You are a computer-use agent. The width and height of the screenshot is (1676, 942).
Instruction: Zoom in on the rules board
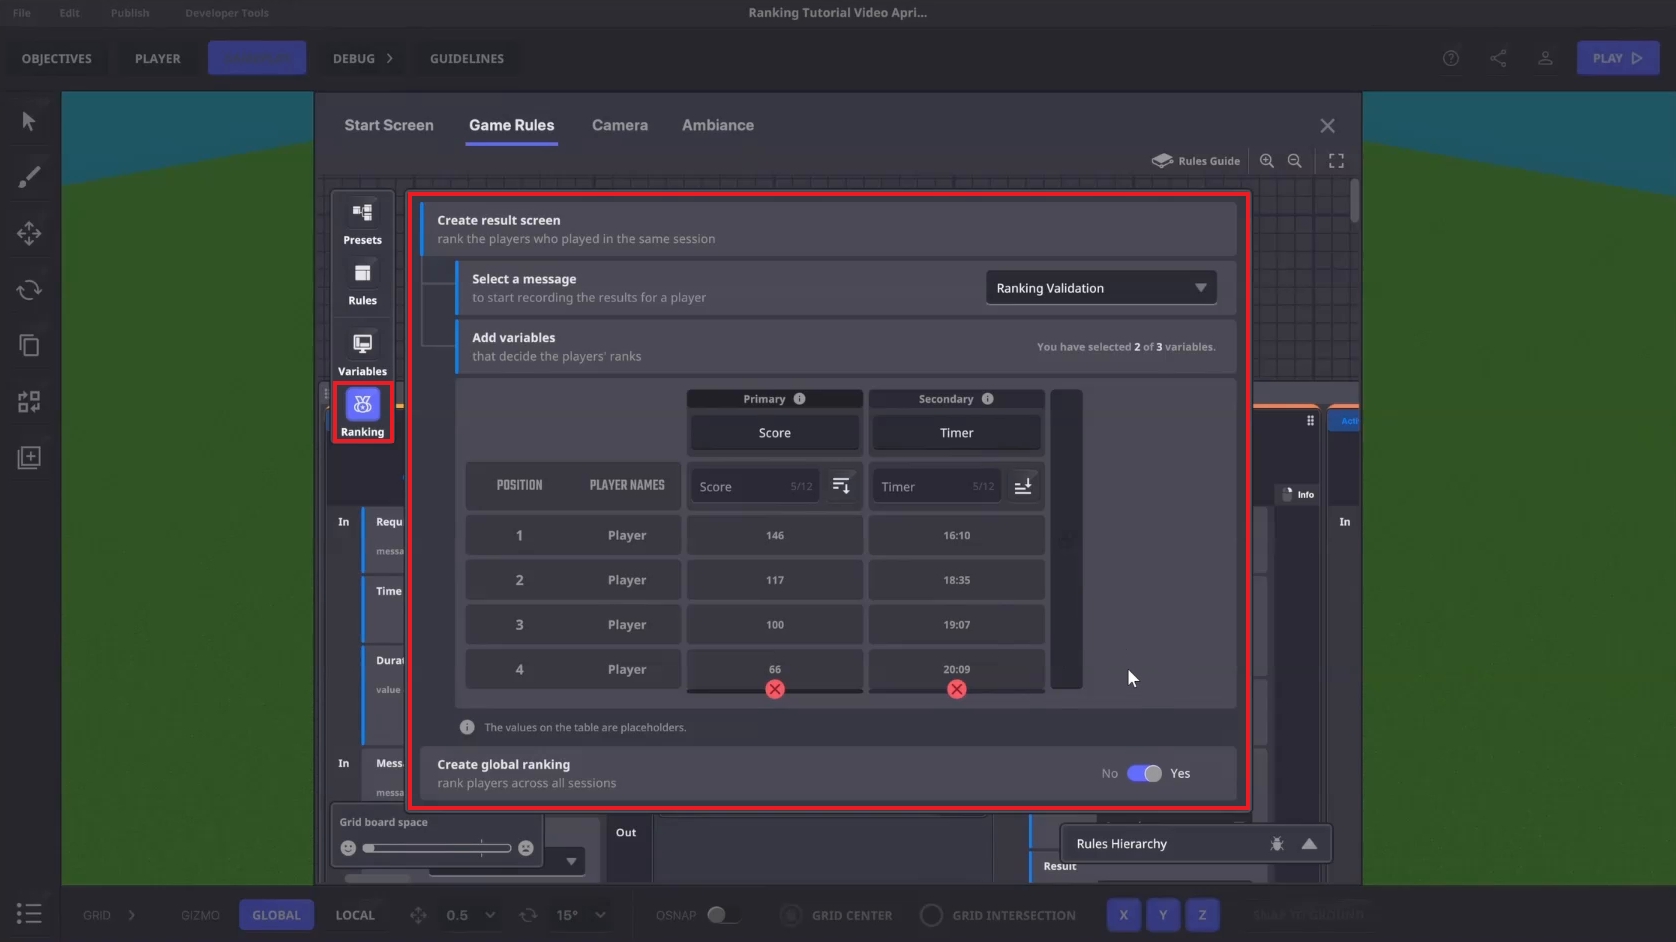(x=1267, y=161)
